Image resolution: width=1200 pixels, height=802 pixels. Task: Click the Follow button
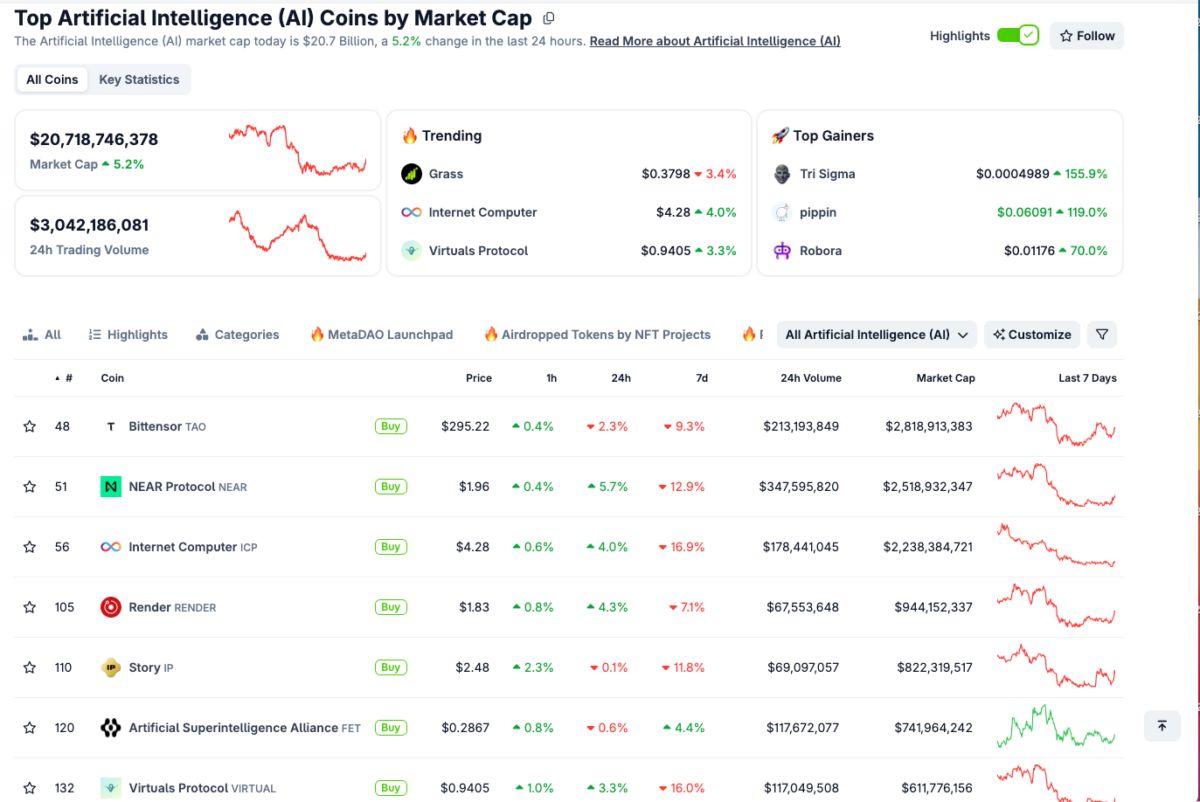click(1086, 35)
